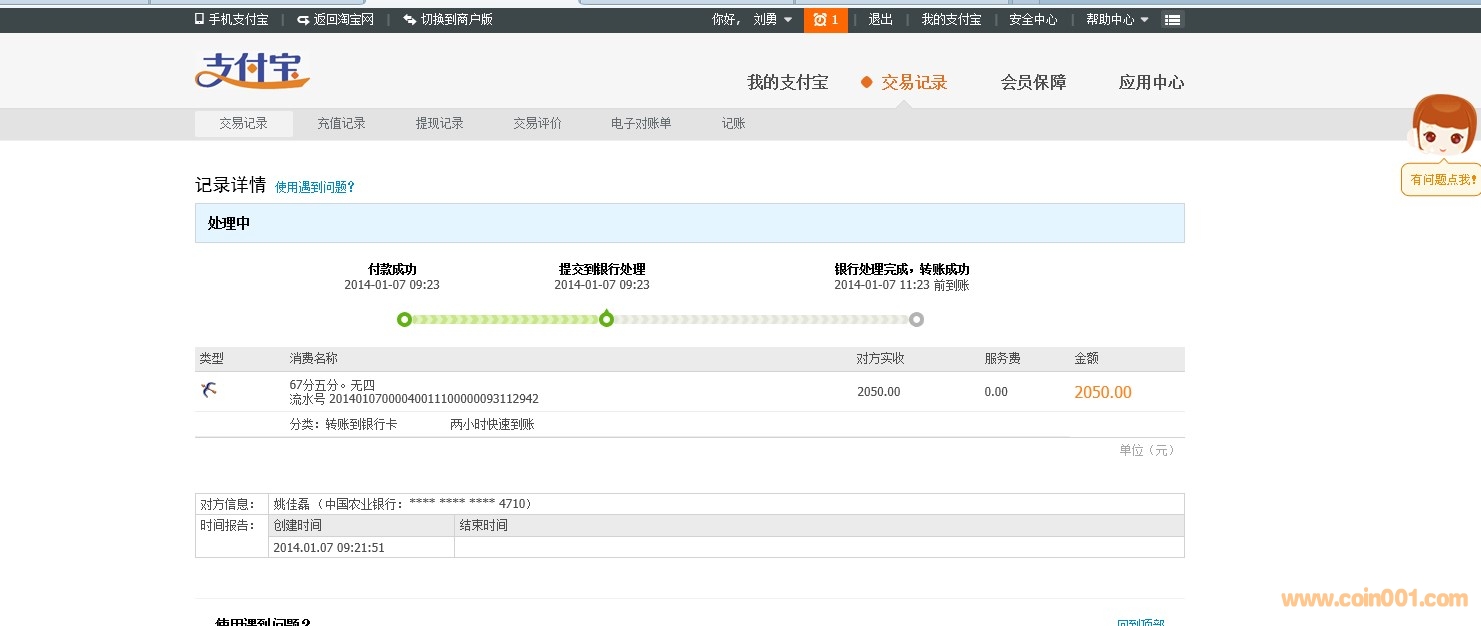This screenshot has height=626, width=1481.
Task: Expand the 刘勇 user account dropdown
Action: [787, 20]
